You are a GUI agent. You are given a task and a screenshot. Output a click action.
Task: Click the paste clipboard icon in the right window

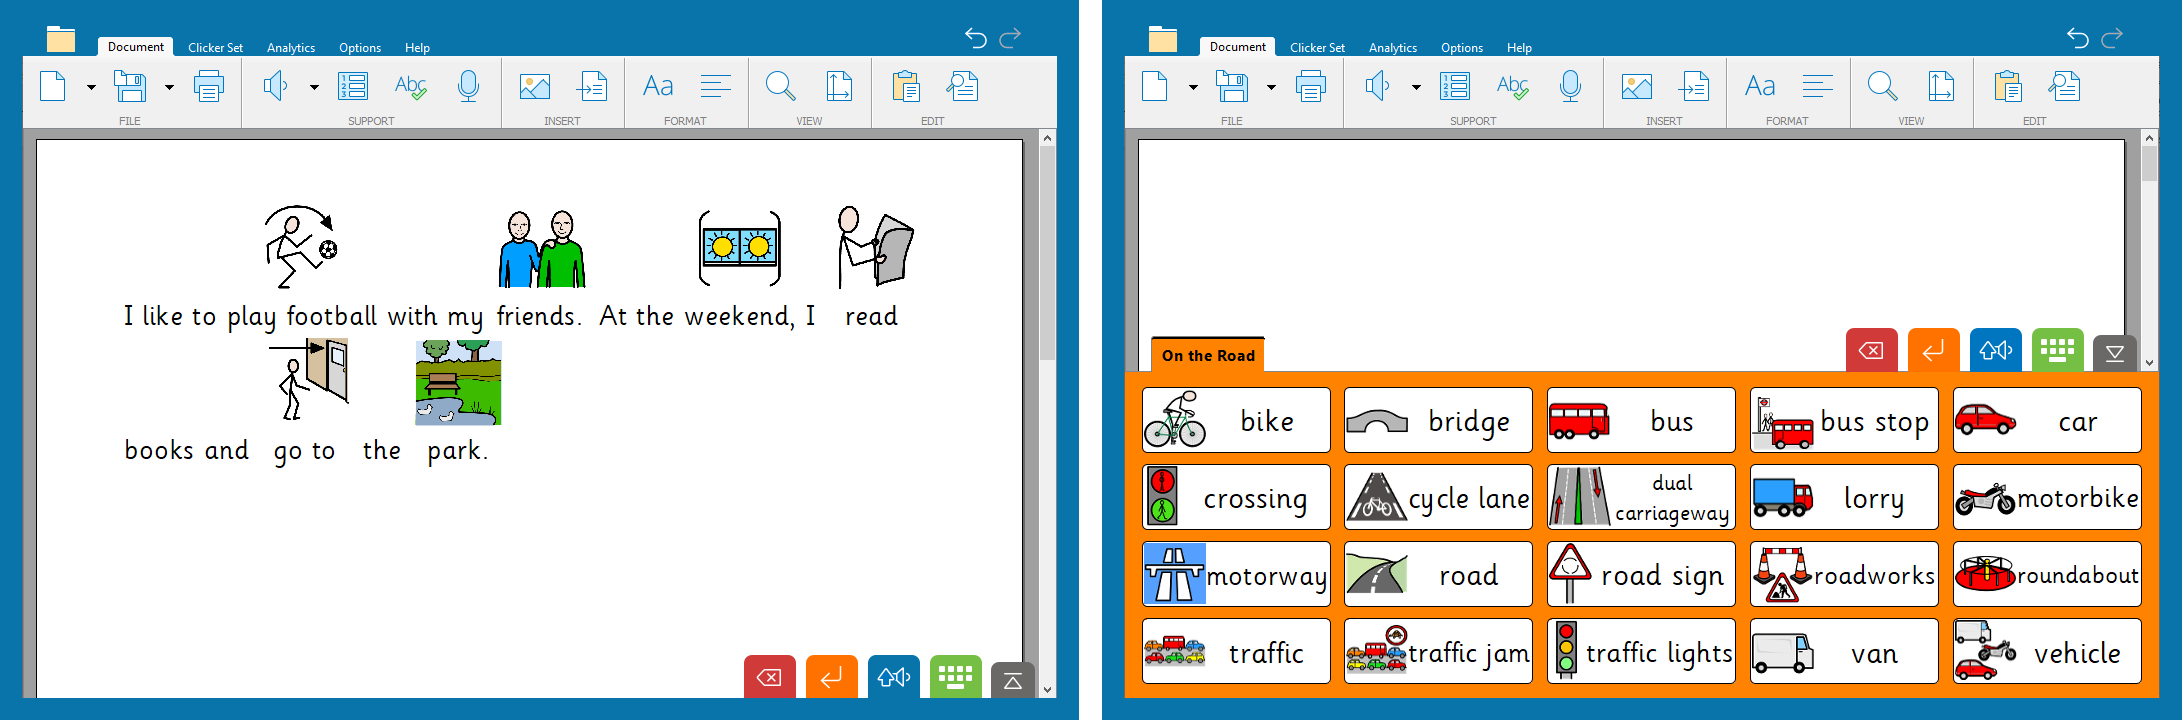point(2007,87)
